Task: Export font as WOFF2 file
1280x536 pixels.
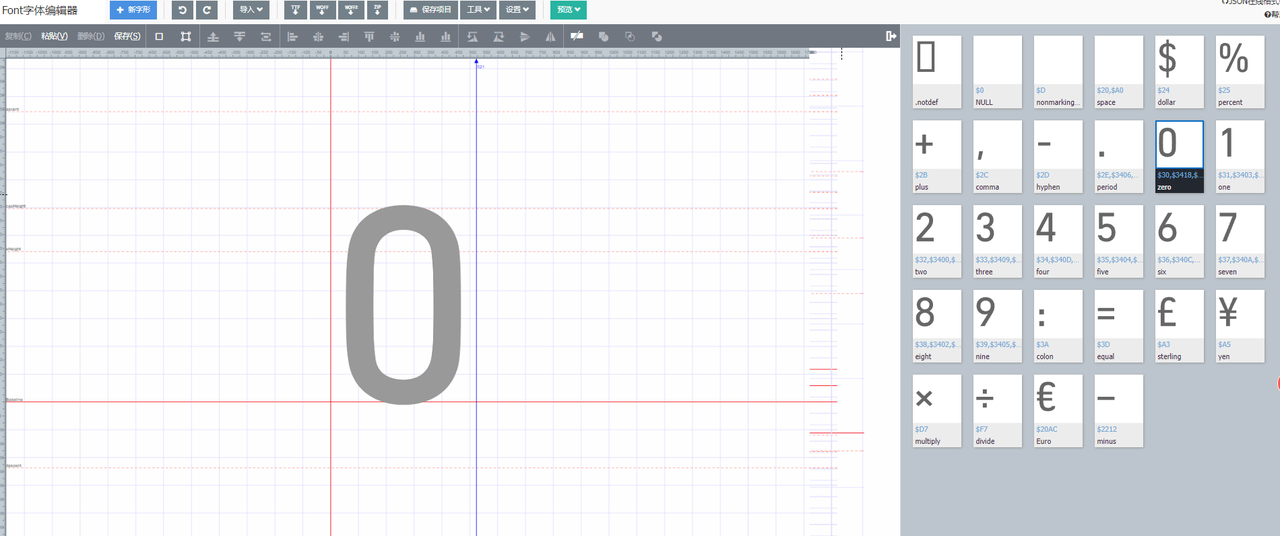Action: (x=351, y=10)
